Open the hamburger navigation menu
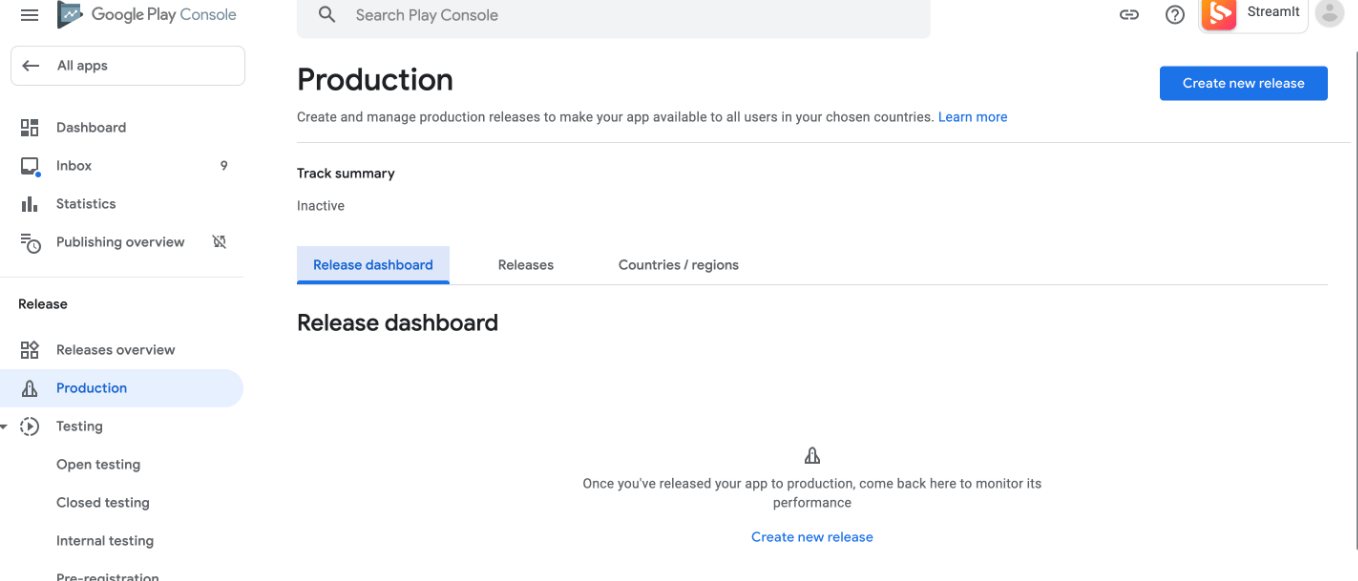 [x=29, y=15]
